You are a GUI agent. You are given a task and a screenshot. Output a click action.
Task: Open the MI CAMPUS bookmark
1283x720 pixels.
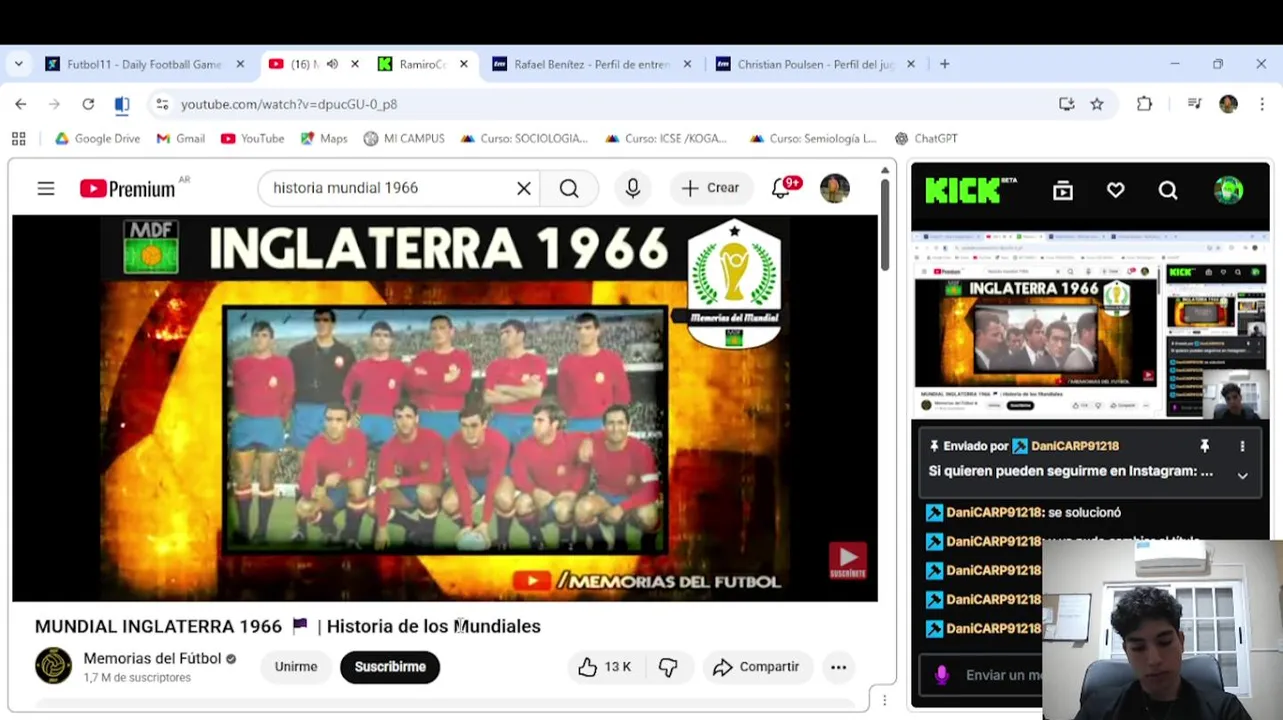pyautogui.click(x=404, y=139)
